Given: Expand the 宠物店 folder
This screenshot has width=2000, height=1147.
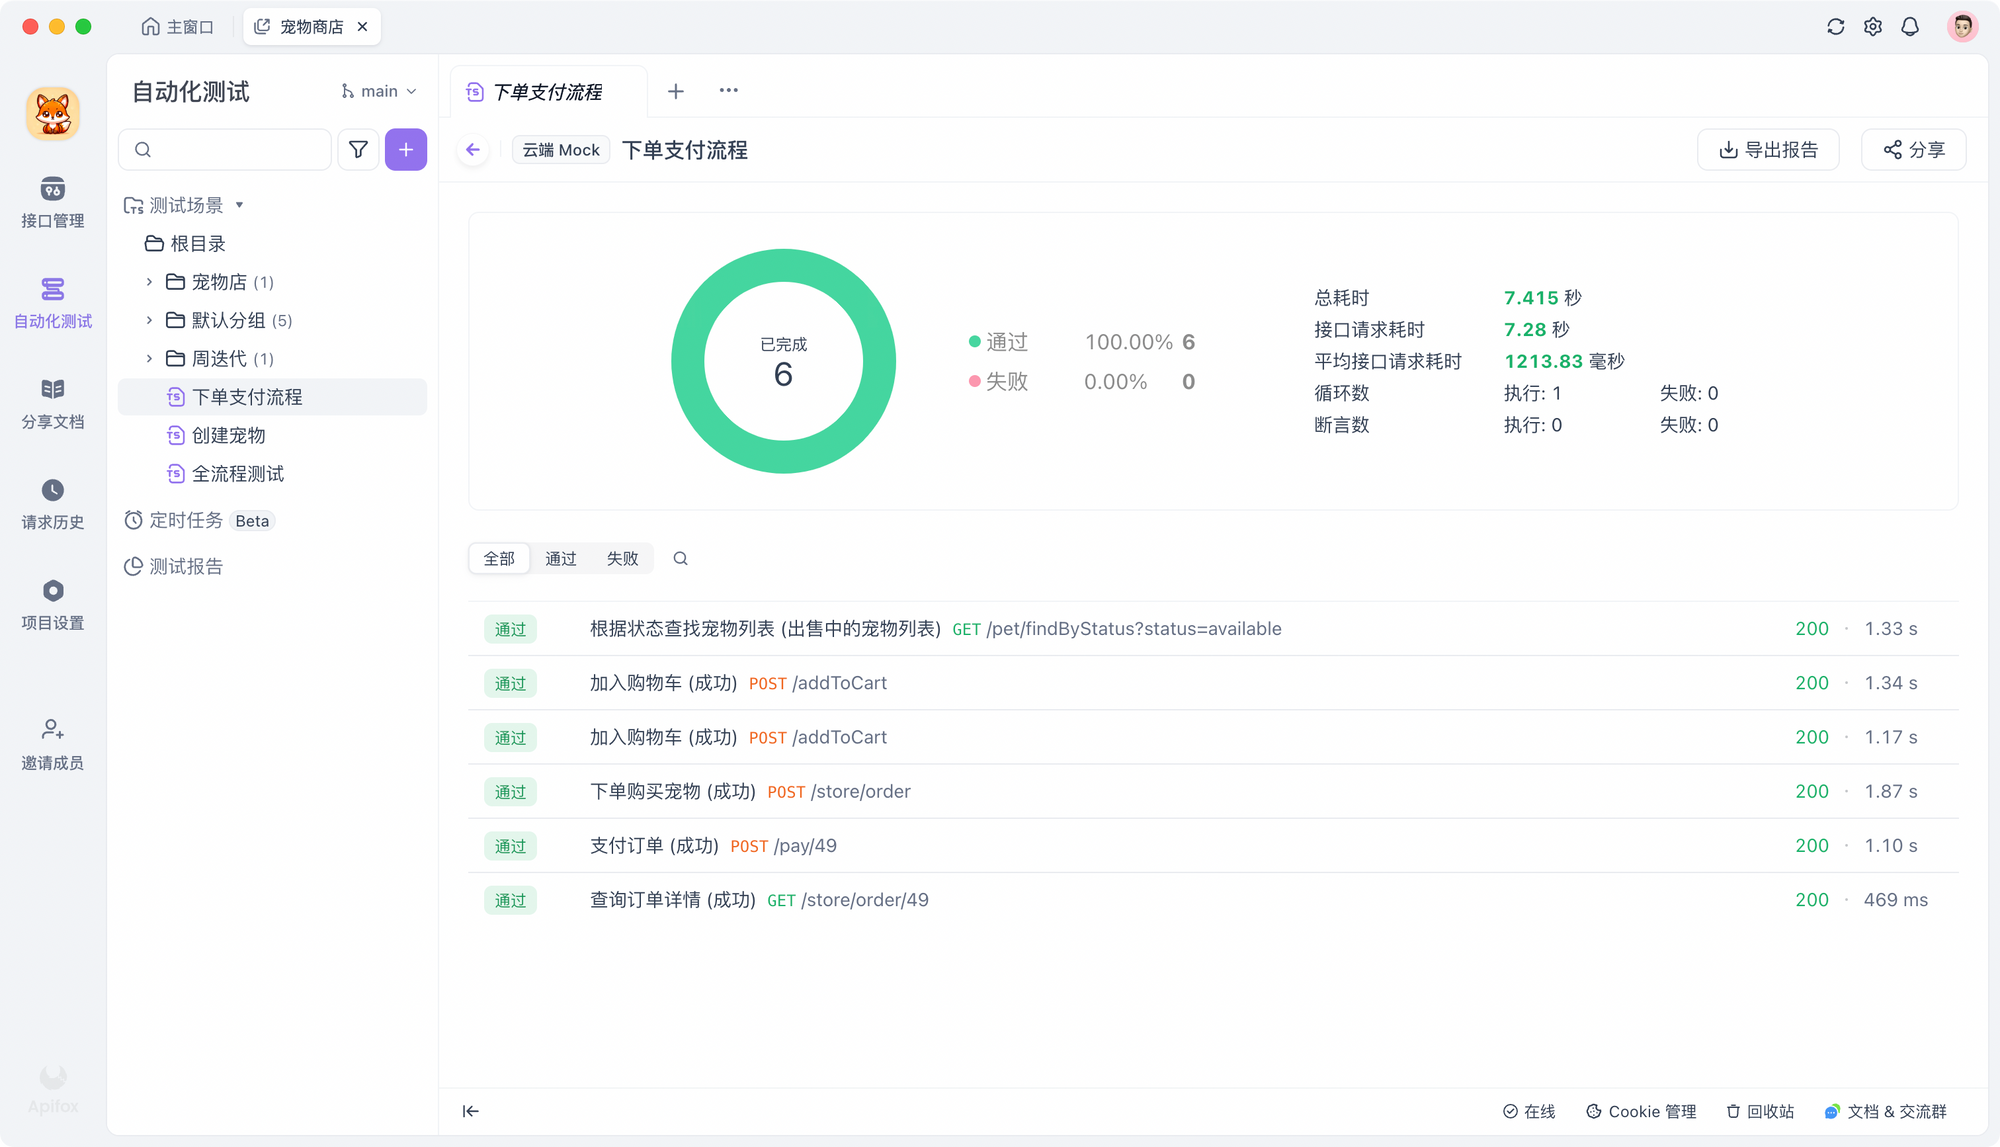Looking at the screenshot, I should [x=149, y=282].
